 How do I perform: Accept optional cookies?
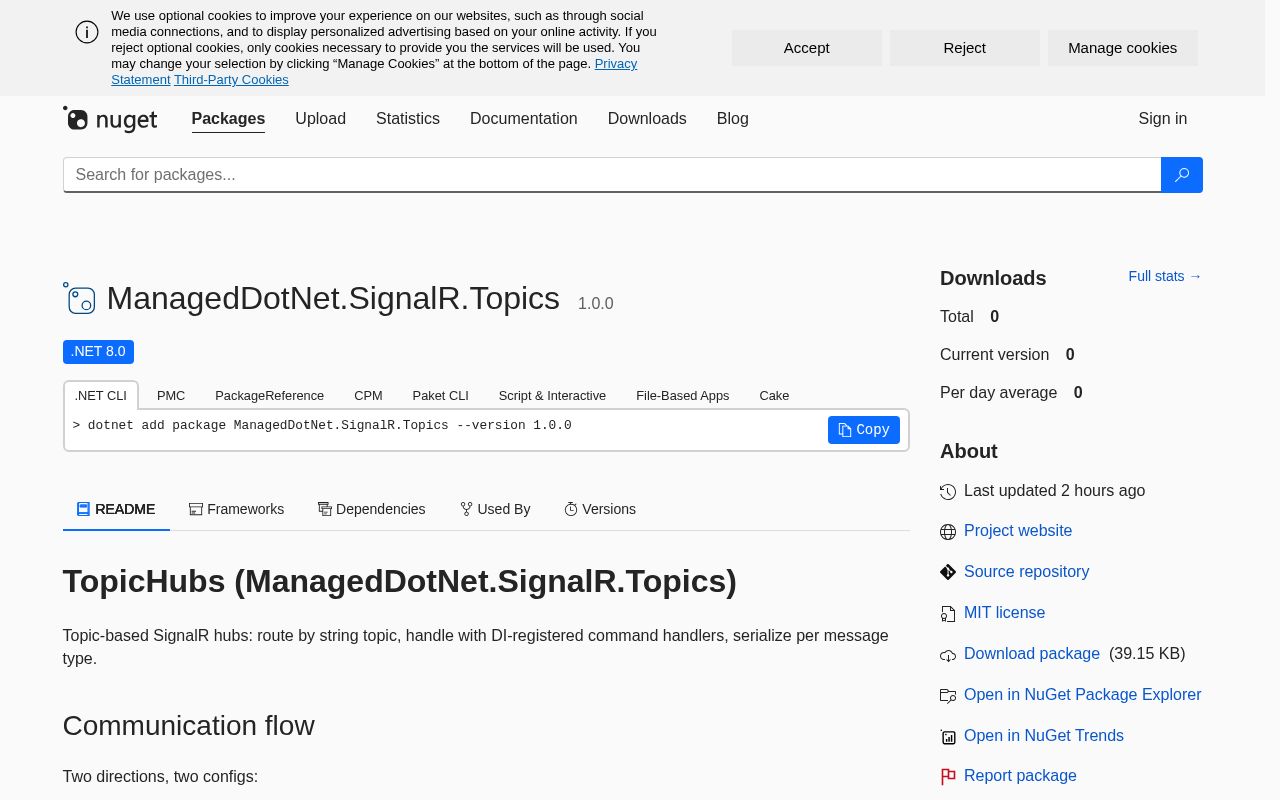(807, 48)
